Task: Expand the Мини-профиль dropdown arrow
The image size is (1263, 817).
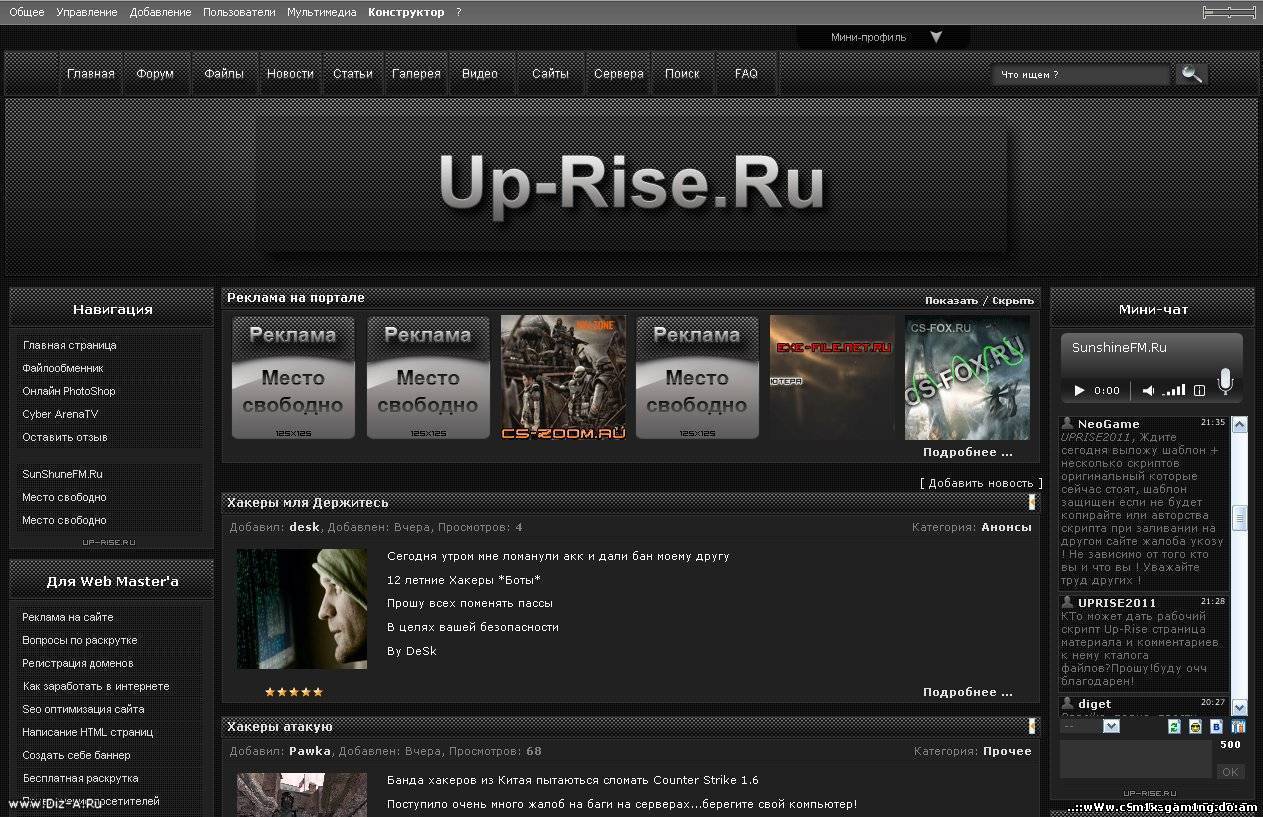Action: click(936, 37)
